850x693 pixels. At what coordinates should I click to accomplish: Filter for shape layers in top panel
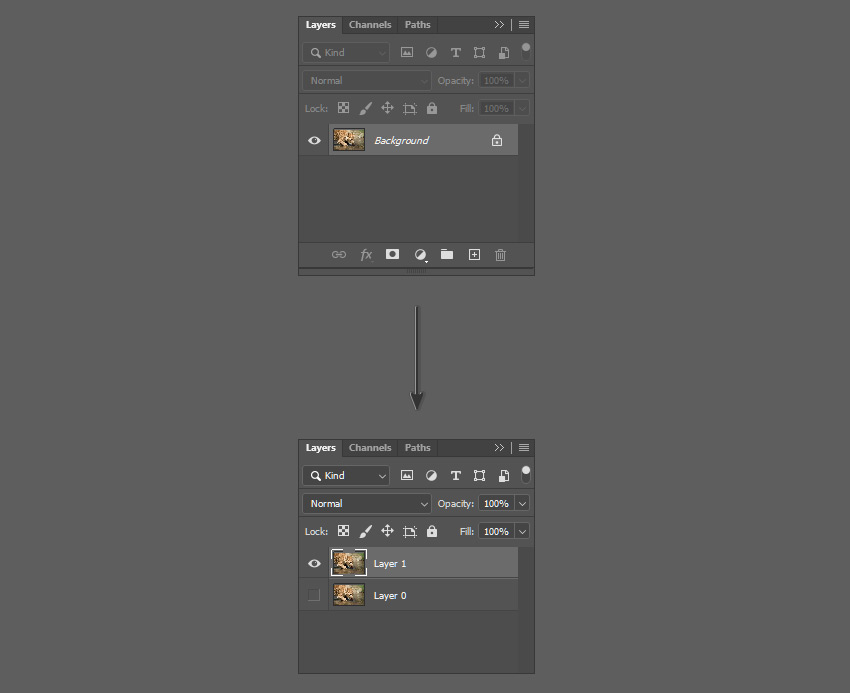pos(479,53)
